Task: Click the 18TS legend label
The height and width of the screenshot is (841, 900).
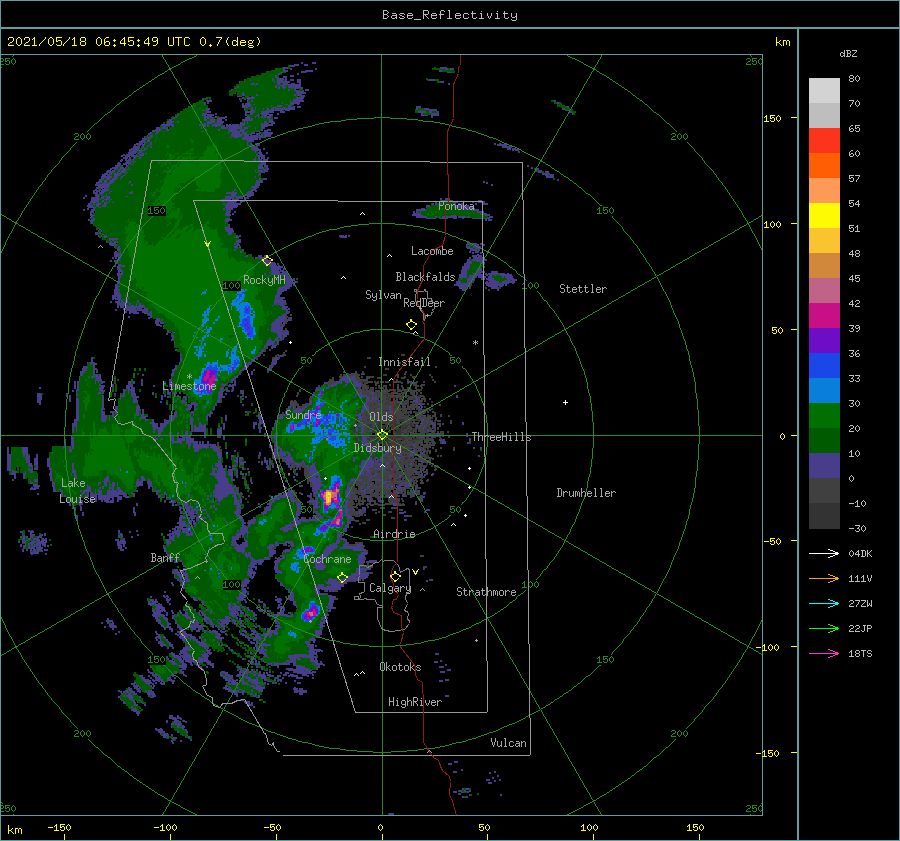Action: [x=860, y=653]
